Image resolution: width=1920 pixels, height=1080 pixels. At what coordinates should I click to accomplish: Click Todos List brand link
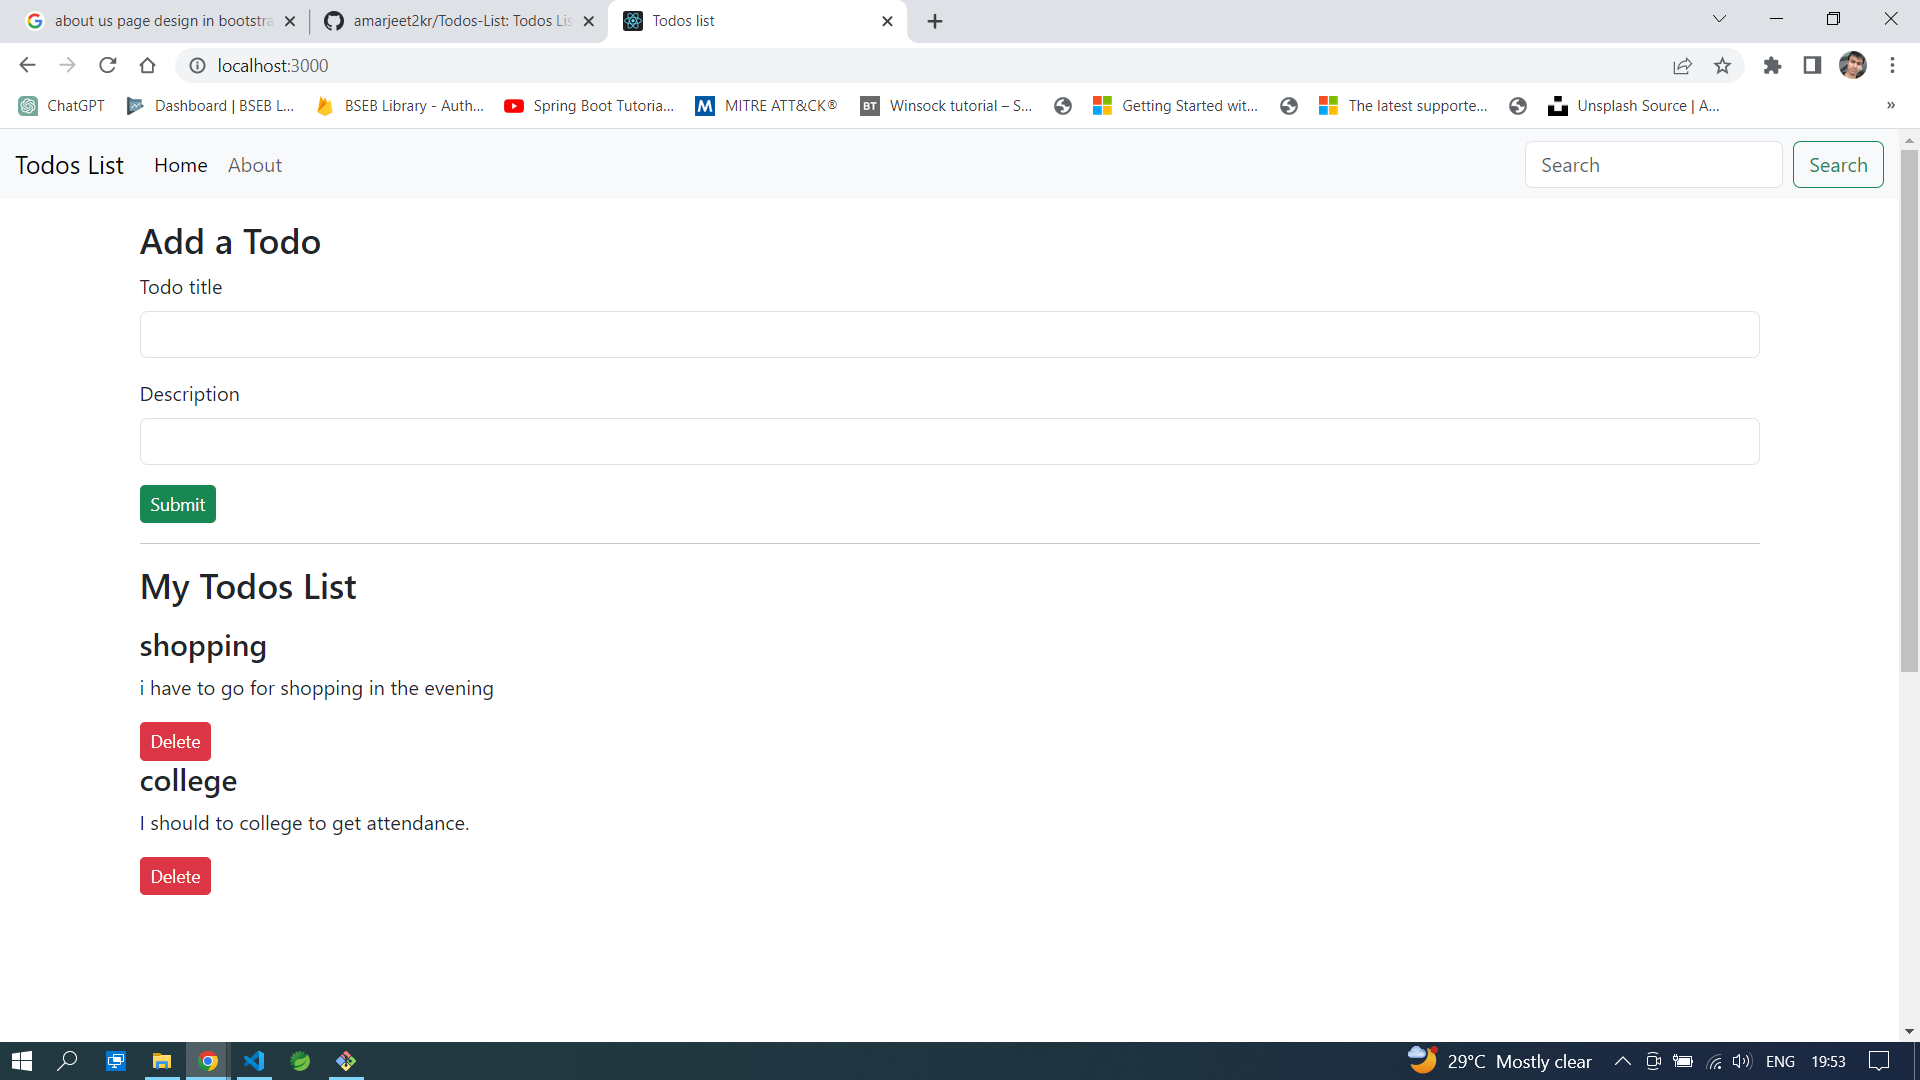[x=69, y=165]
